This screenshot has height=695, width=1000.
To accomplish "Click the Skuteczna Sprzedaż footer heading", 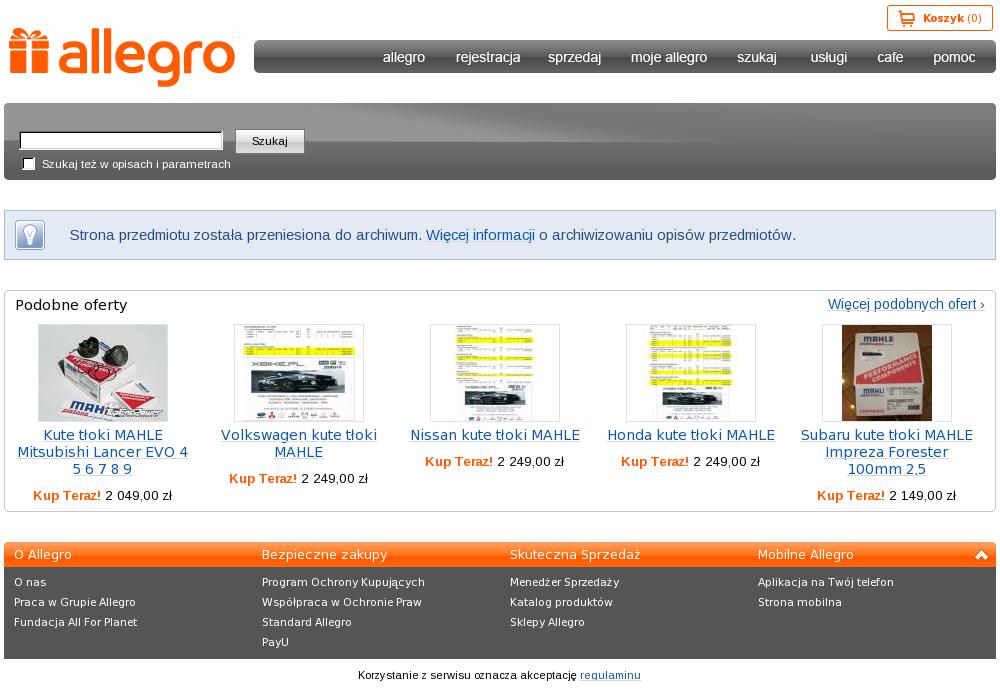I will tap(575, 555).
